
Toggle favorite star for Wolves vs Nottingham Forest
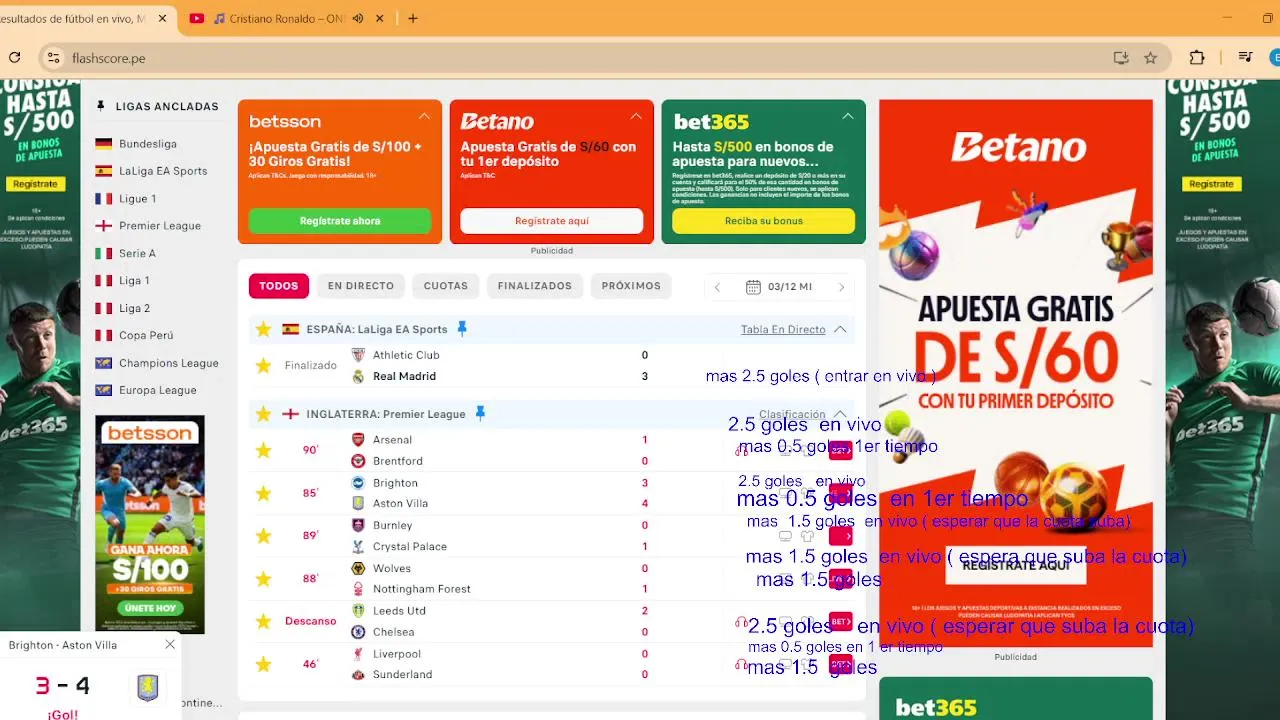[263, 579]
